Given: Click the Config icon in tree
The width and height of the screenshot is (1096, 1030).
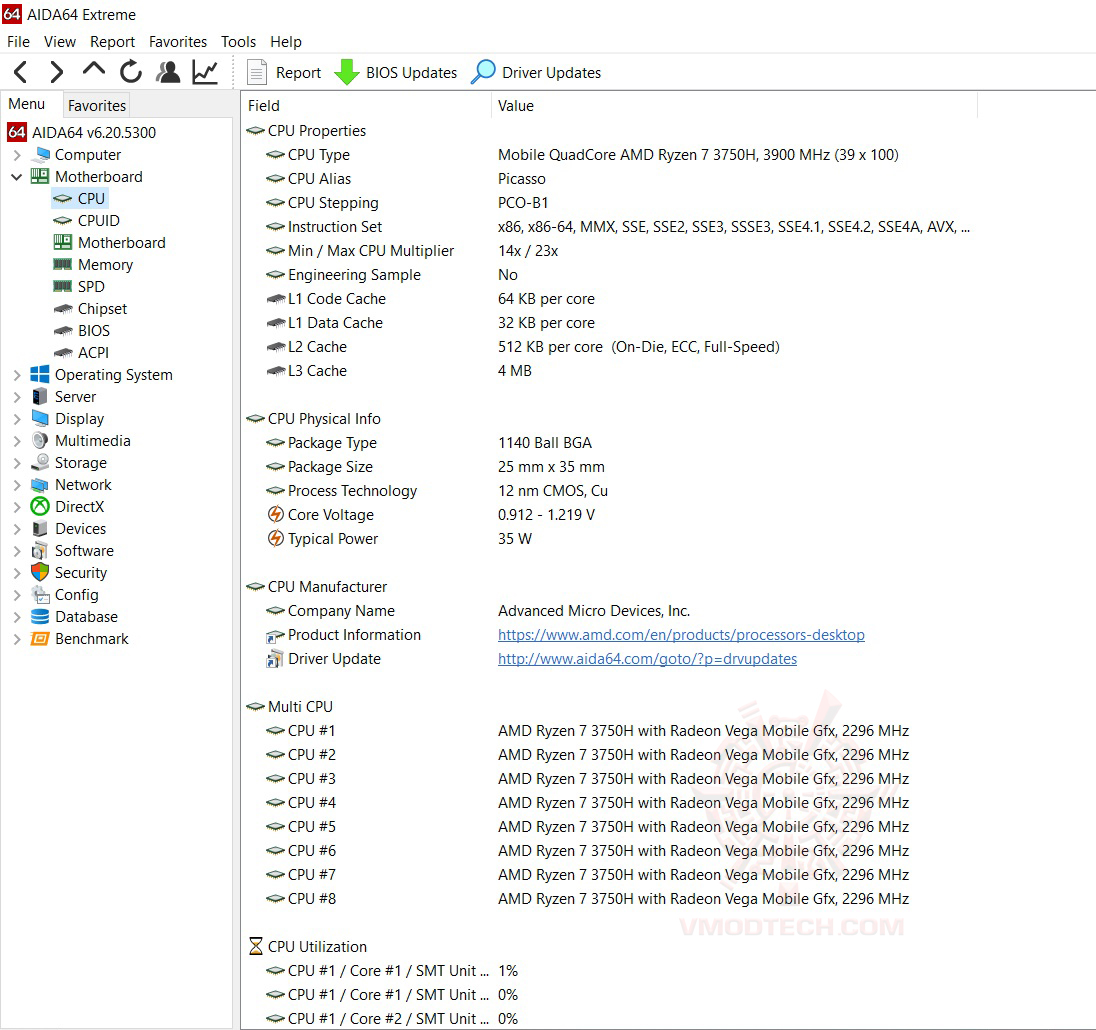Looking at the screenshot, I should point(41,595).
